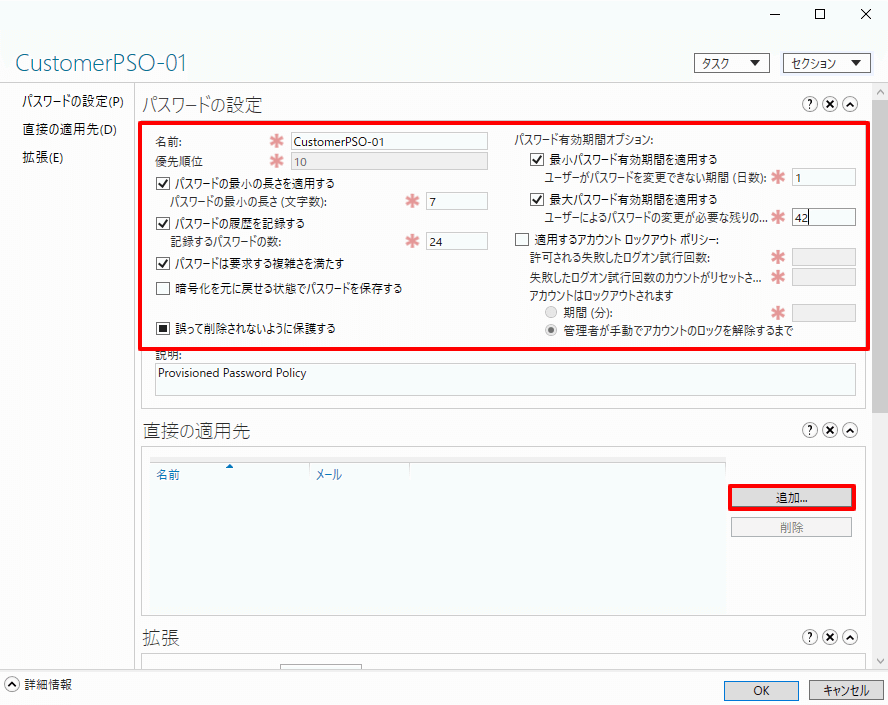
Task: Open the タスク dropdown
Action: pyautogui.click(x=732, y=63)
